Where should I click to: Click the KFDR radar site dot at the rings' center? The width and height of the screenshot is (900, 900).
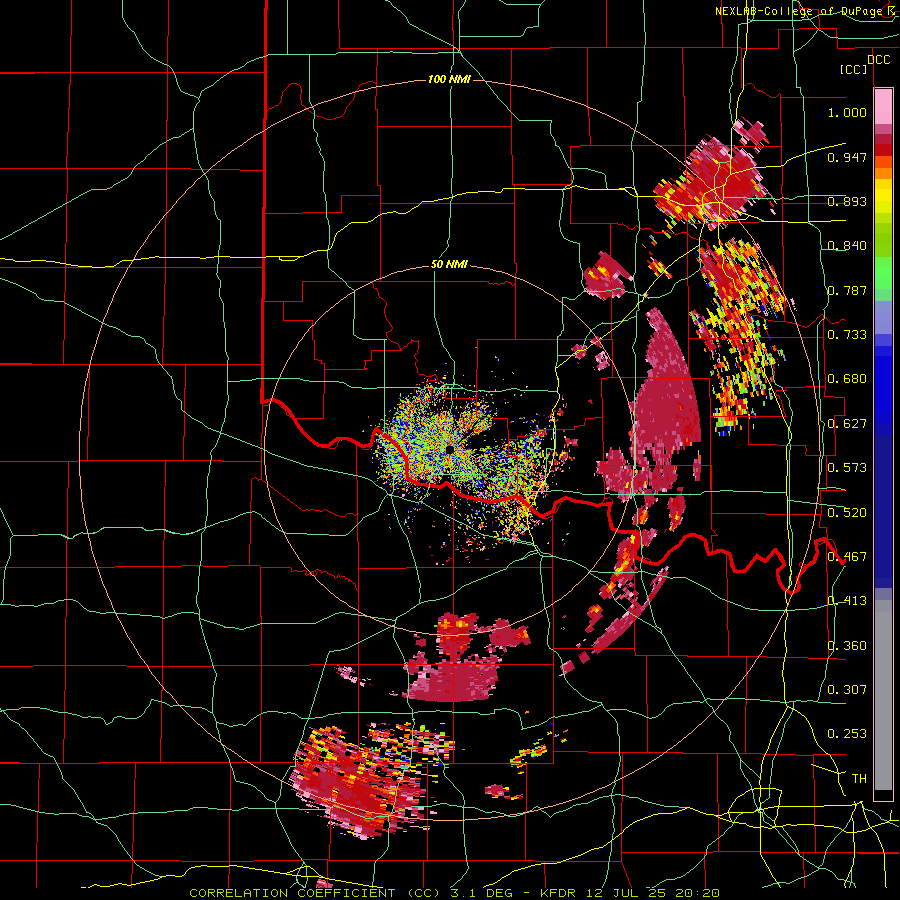[449, 449]
